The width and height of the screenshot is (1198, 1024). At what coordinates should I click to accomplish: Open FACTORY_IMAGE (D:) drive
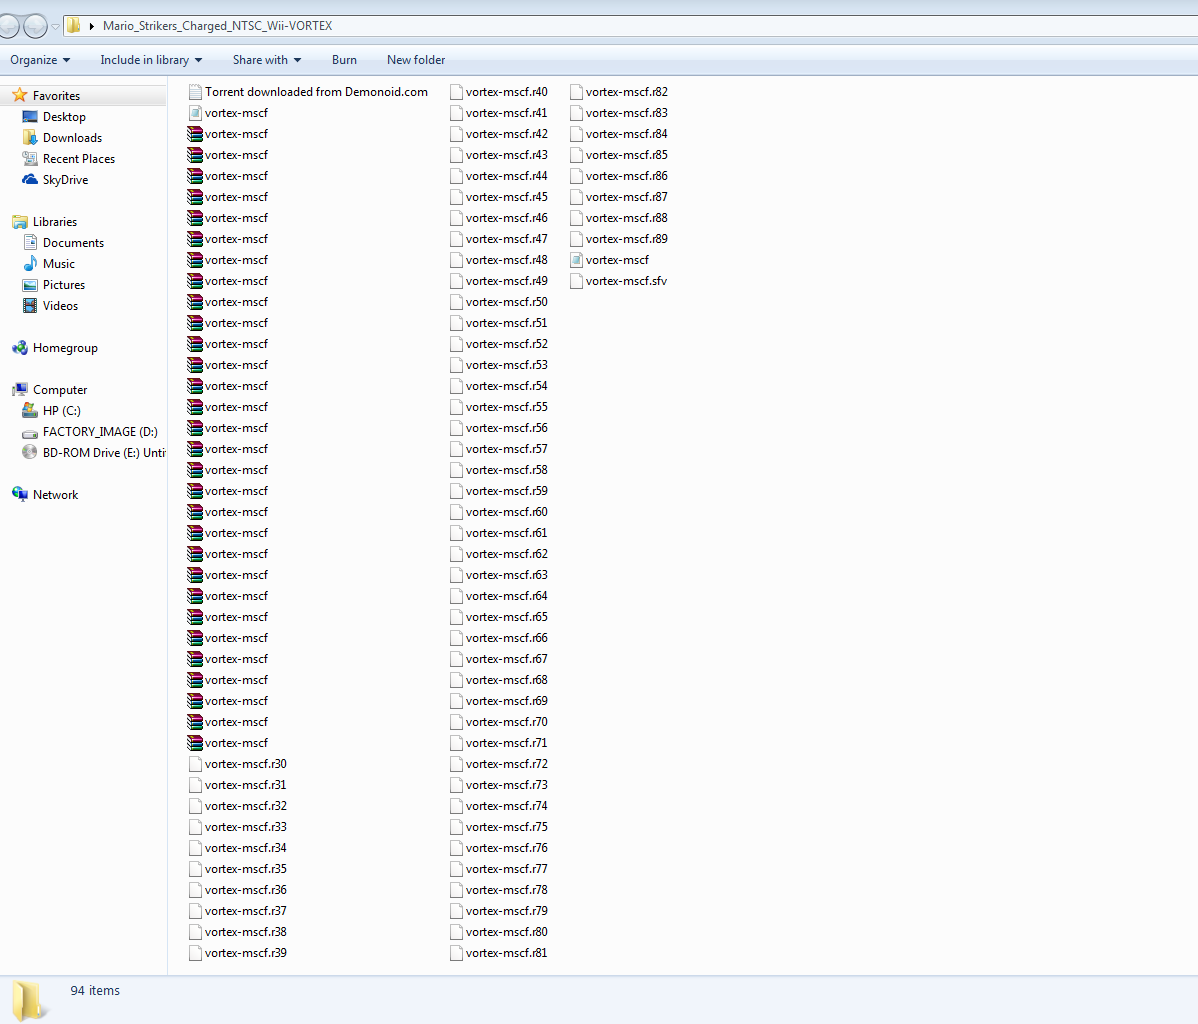(x=100, y=432)
